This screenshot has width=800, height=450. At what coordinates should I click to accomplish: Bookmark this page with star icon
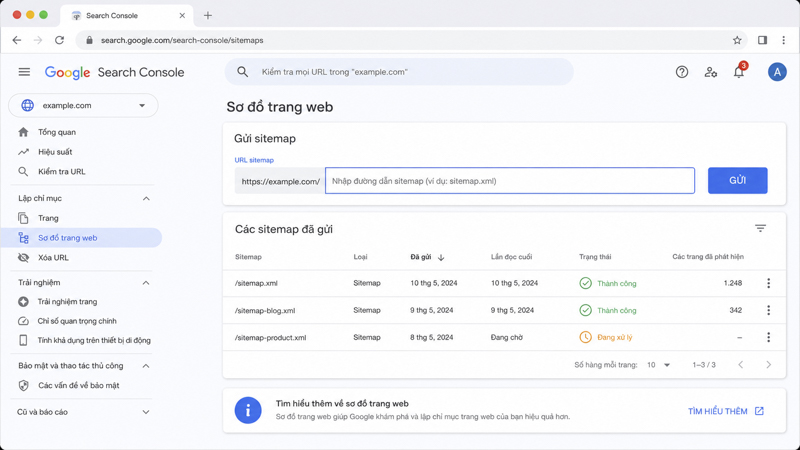tap(737, 40)
